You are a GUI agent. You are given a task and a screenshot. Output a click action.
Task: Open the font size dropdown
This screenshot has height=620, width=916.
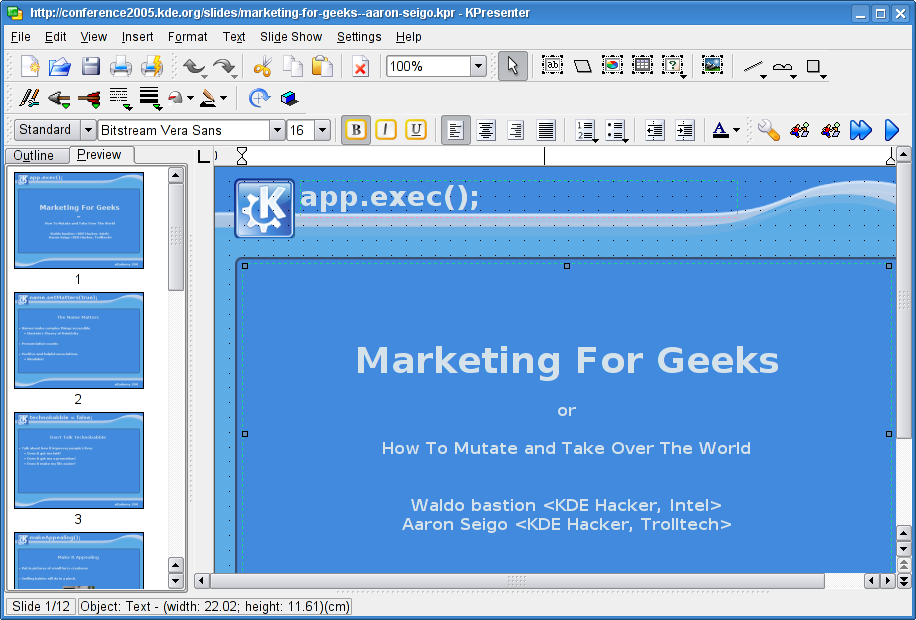point(322,130)
